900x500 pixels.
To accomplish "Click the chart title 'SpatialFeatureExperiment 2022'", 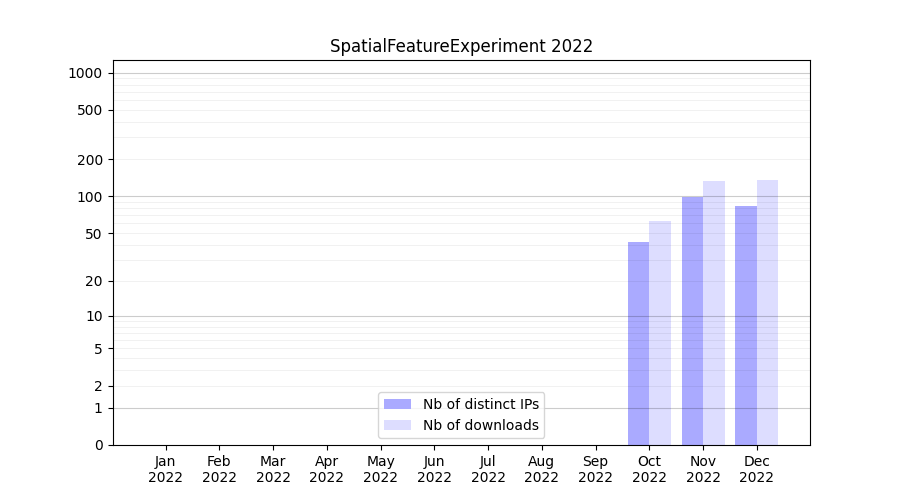I will click(461, 46).
